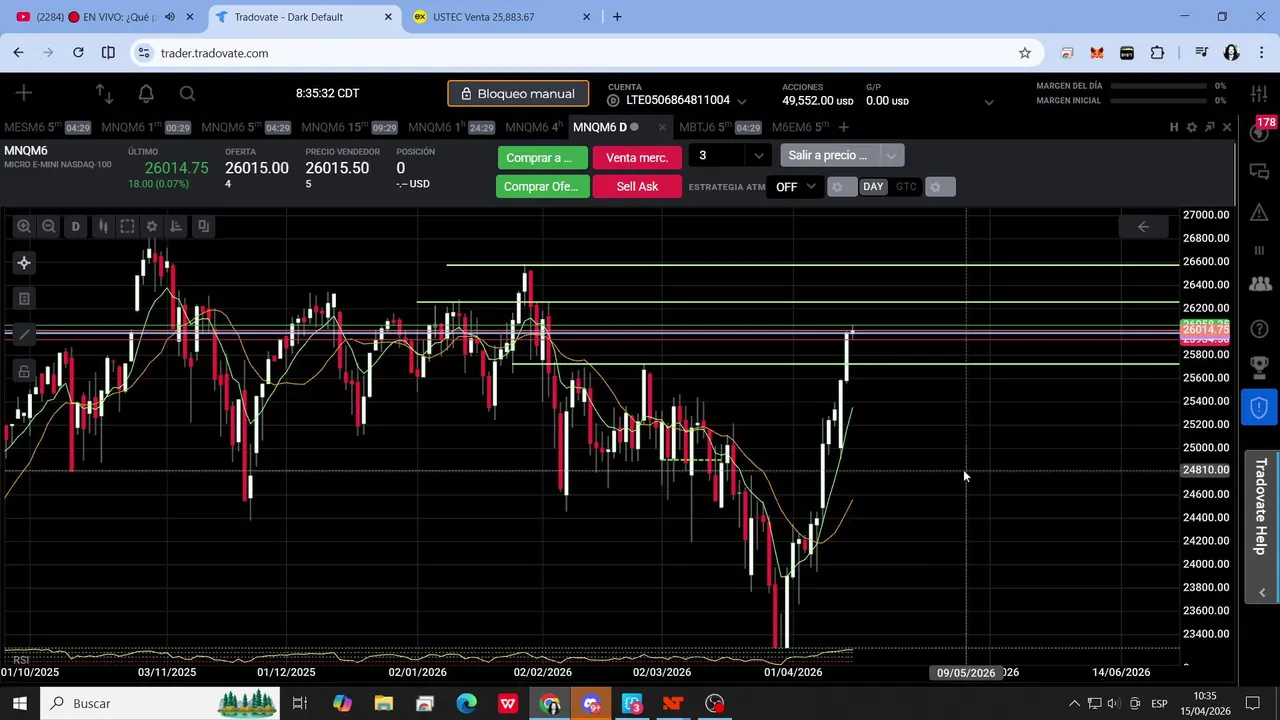Viewport: 1280px width, 720px height.
Task: Bookmark this page with the star icon
Action: 1025,53
